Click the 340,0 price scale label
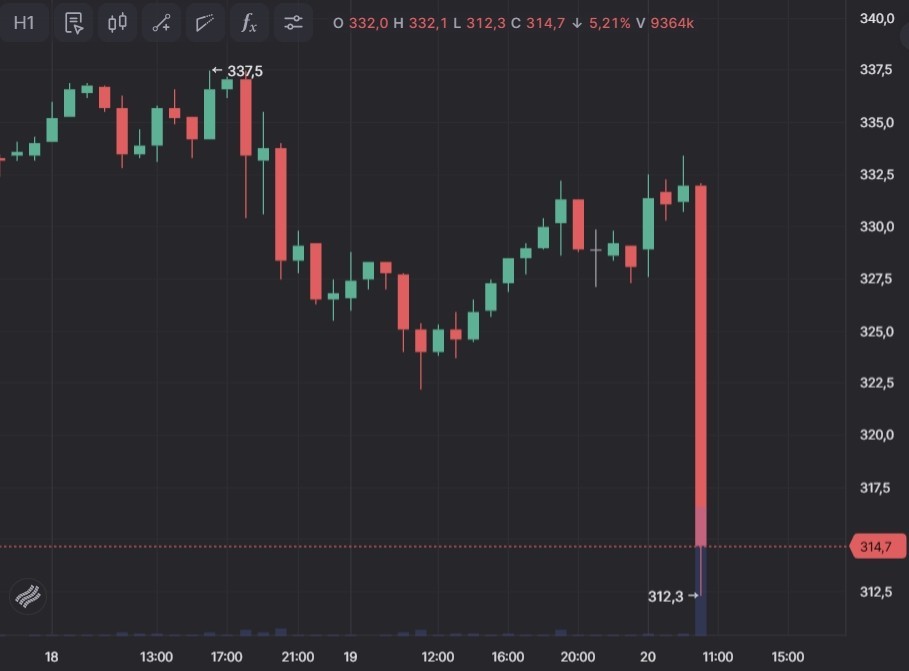The width and height of the screenshot is (909, 671). 877,19
